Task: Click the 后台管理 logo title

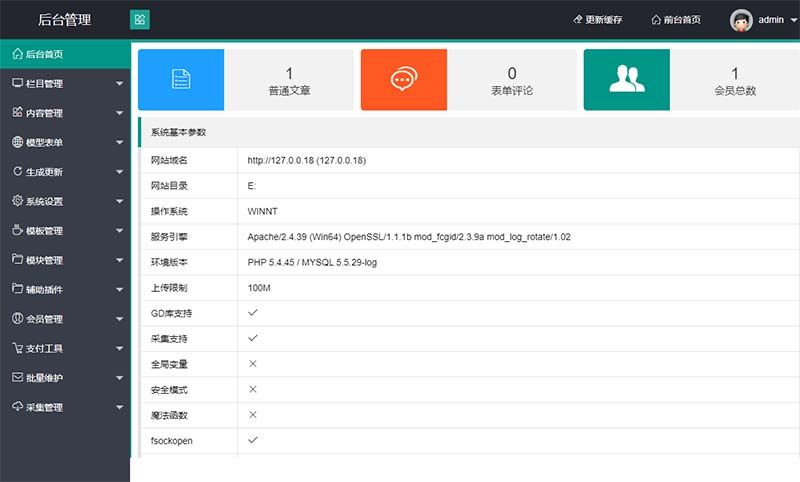Action: click(x=64, y=20)
